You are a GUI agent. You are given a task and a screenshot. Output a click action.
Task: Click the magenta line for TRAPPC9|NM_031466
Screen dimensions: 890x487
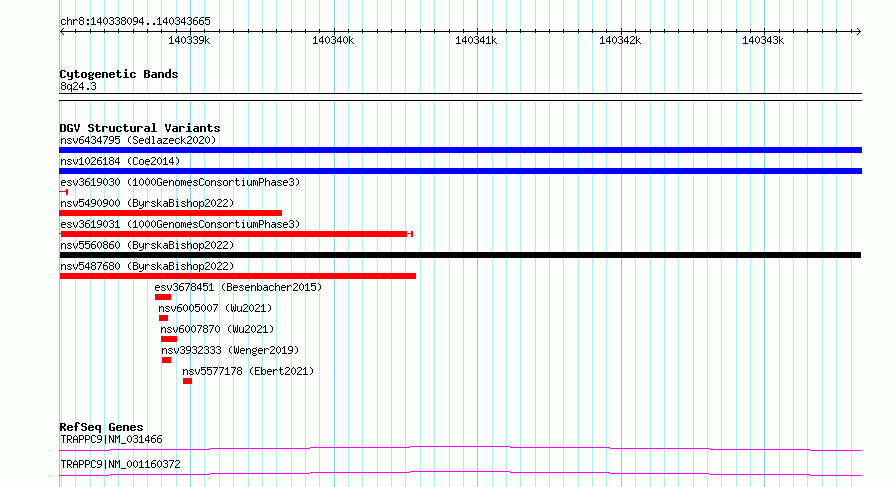click(x=460, y=448)
